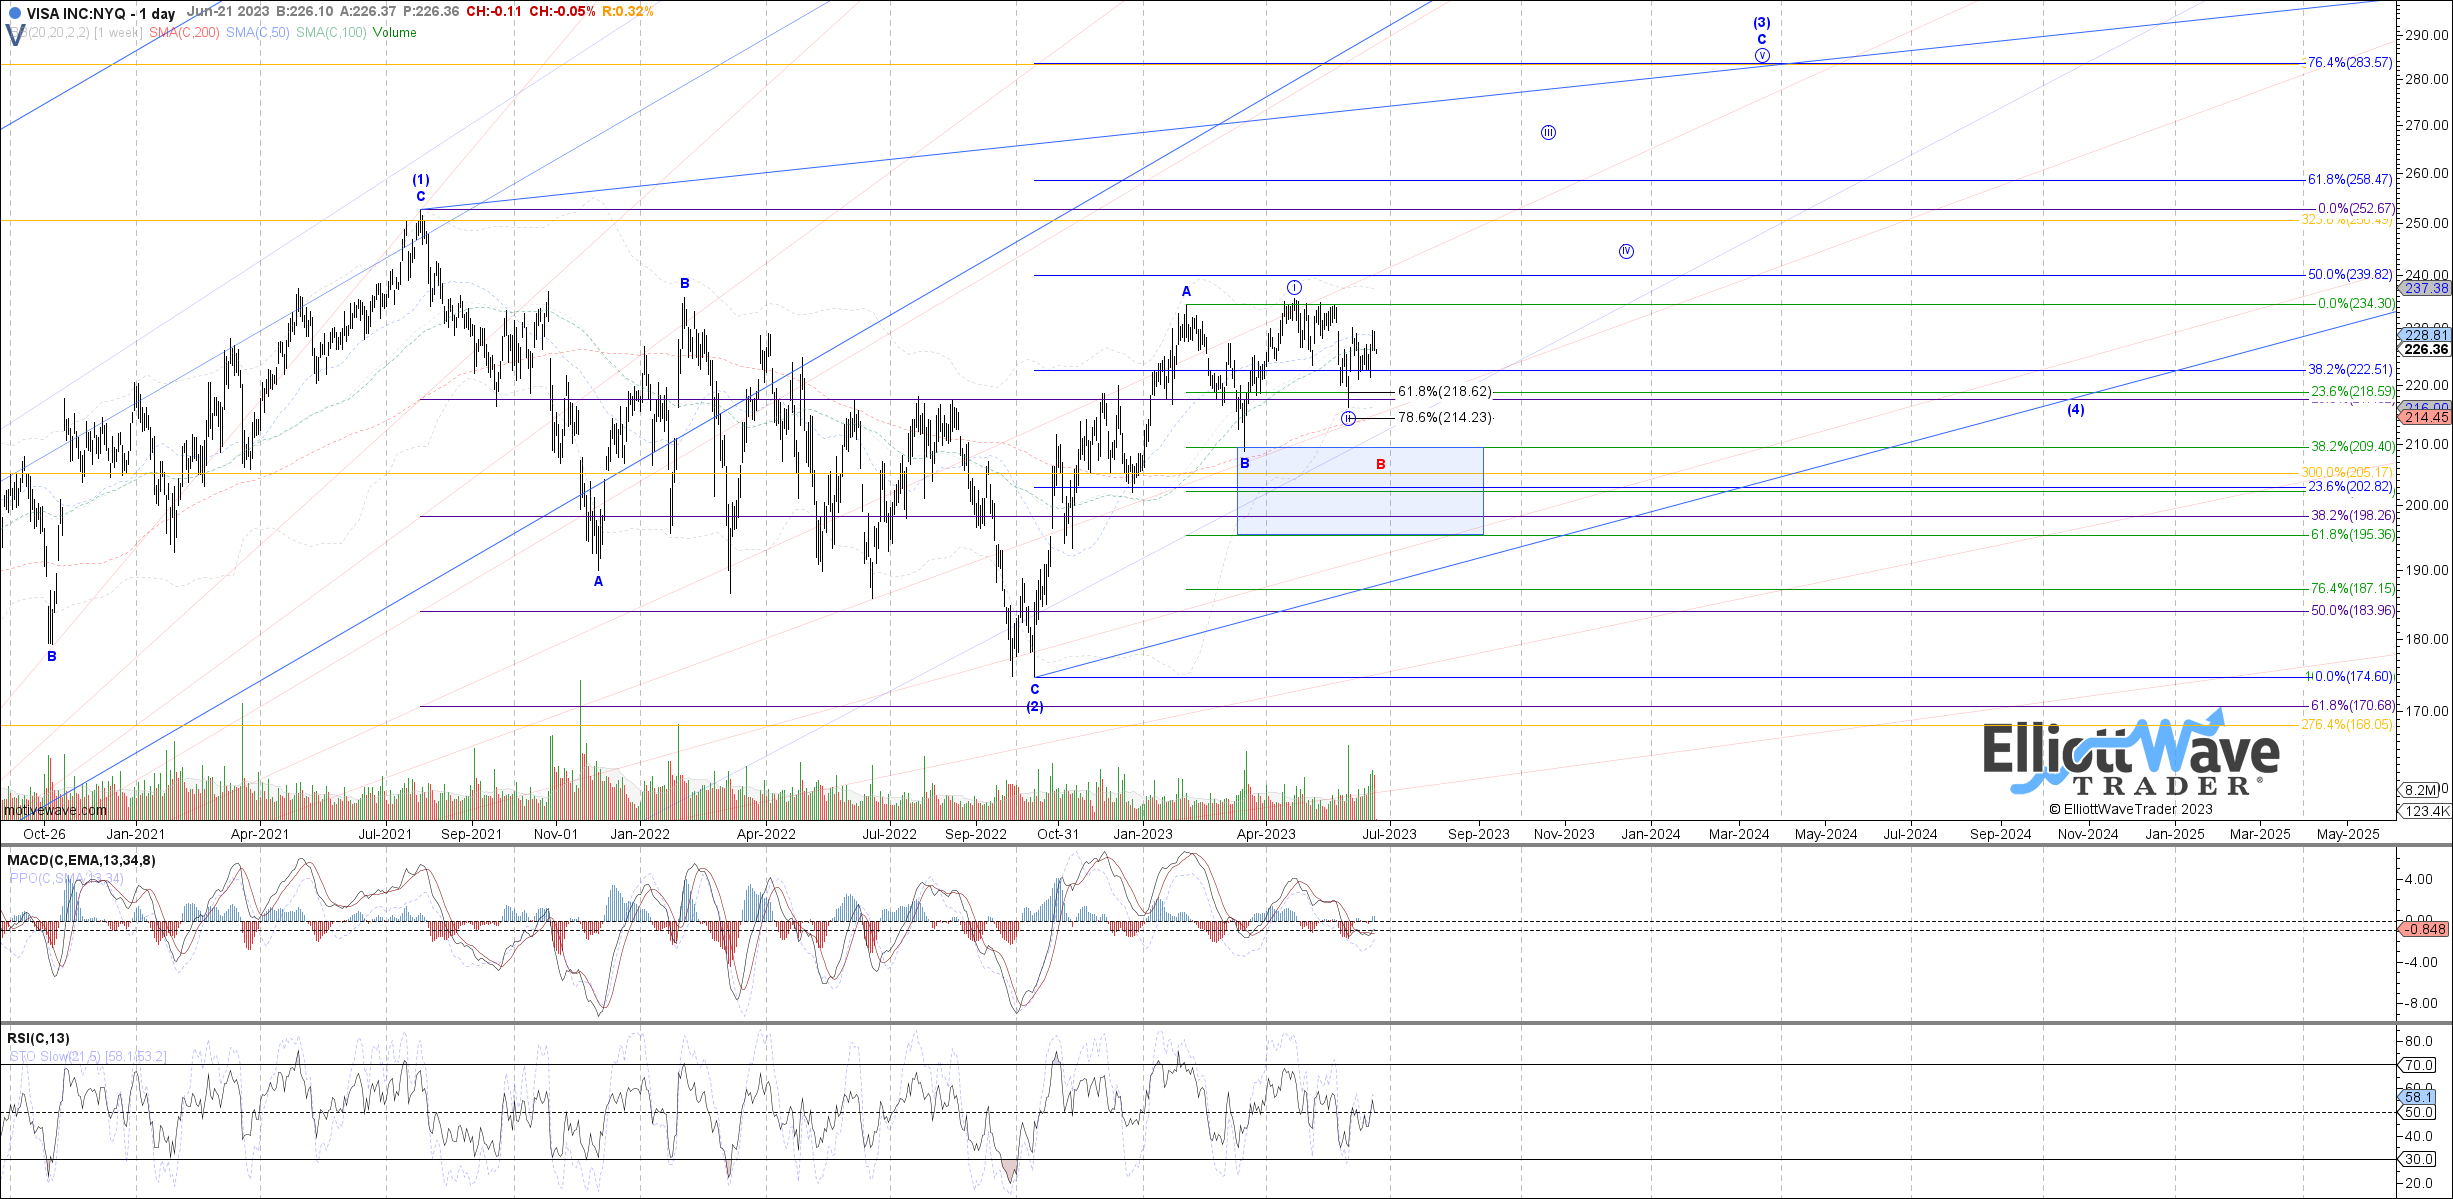Click the green Volume legend label
The height and width of the screenshot is (1199, 2453).
point(394,33)
